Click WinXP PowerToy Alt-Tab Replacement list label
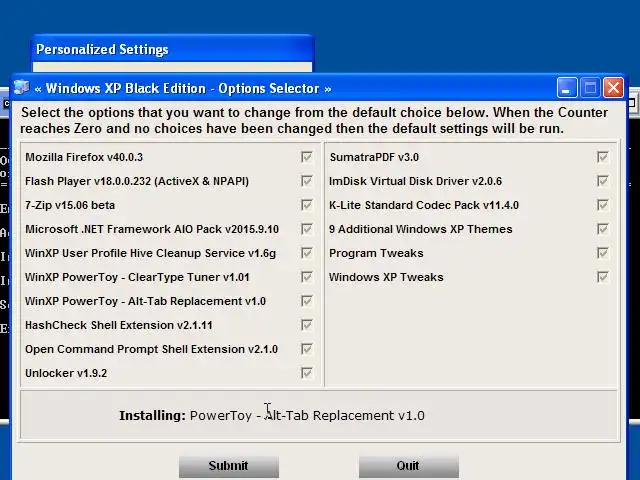 pyautogui.click(x=146, y=302)
